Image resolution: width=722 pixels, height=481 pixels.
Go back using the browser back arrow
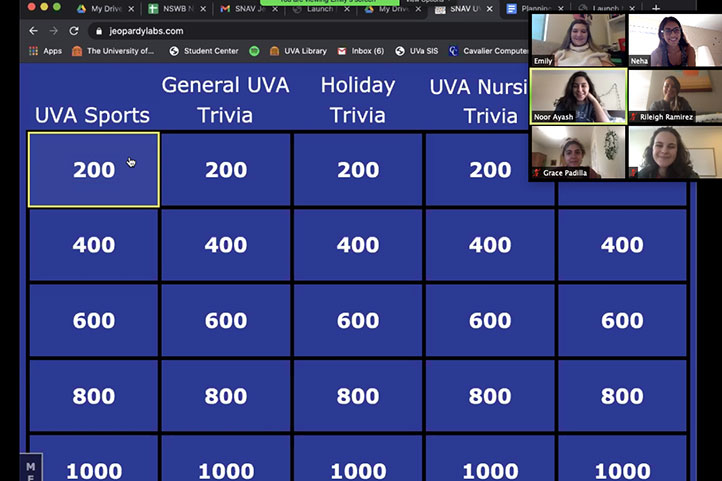pos(33,31)
